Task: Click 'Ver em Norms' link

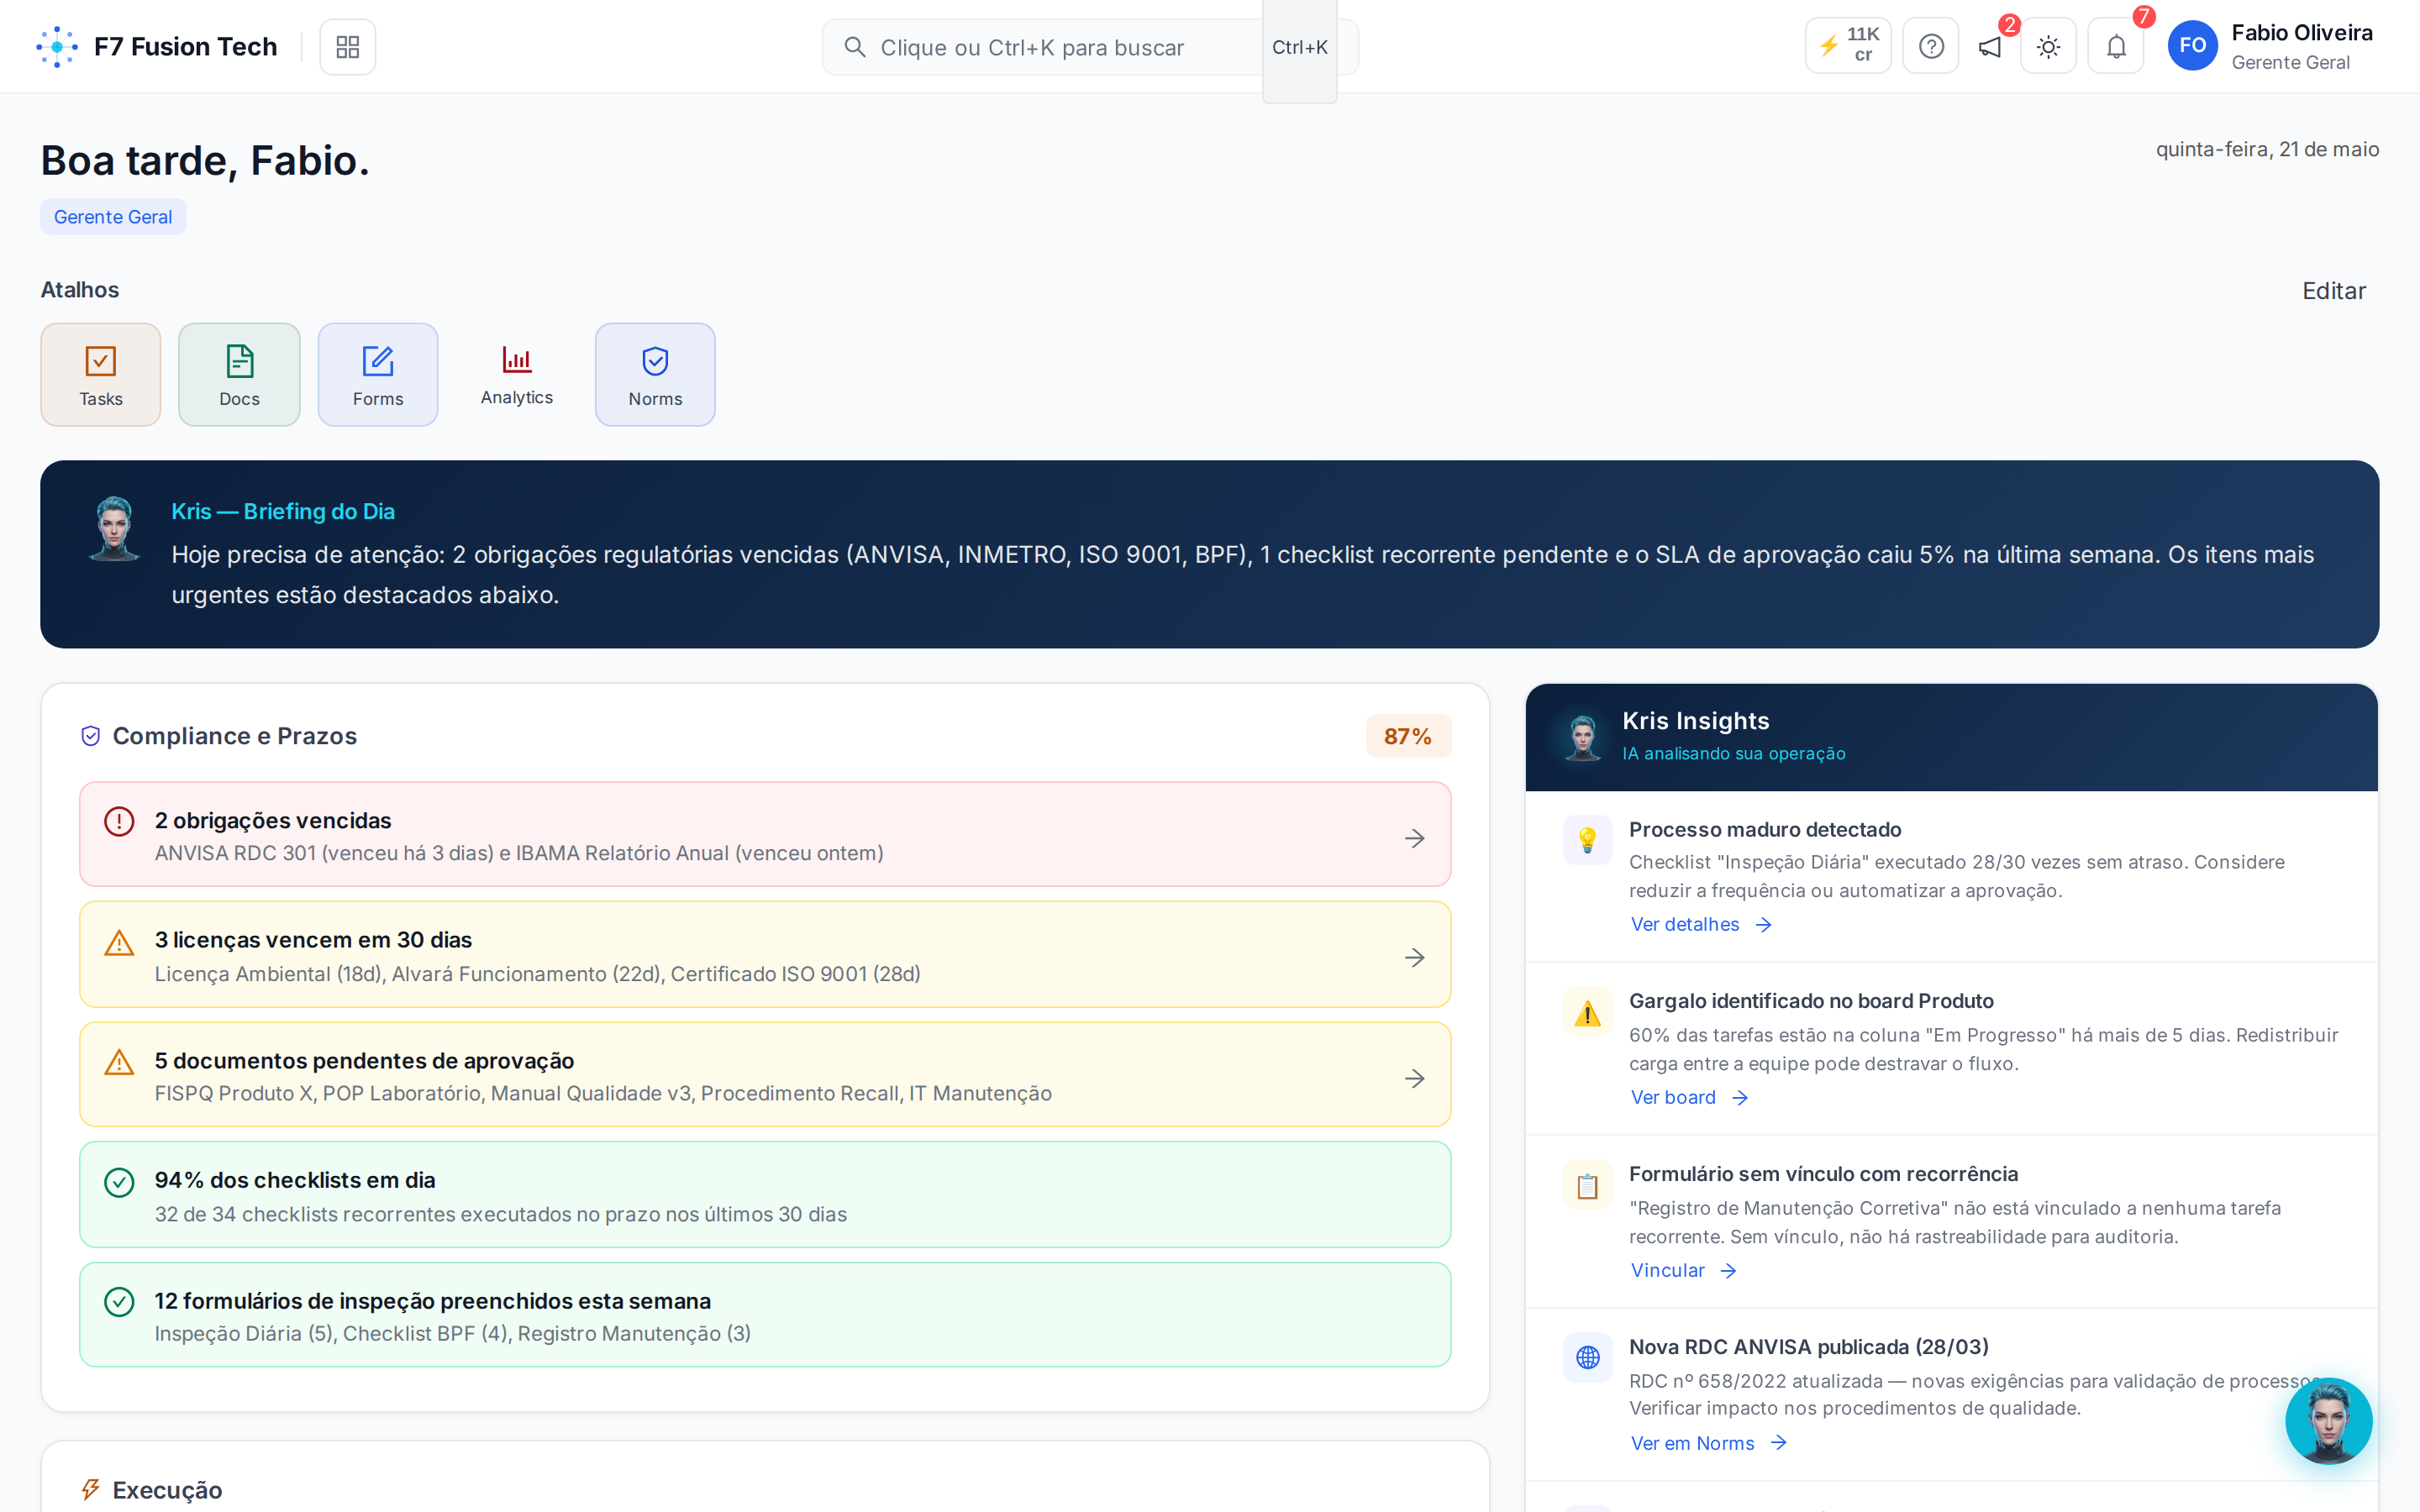Action: 1709,1443
